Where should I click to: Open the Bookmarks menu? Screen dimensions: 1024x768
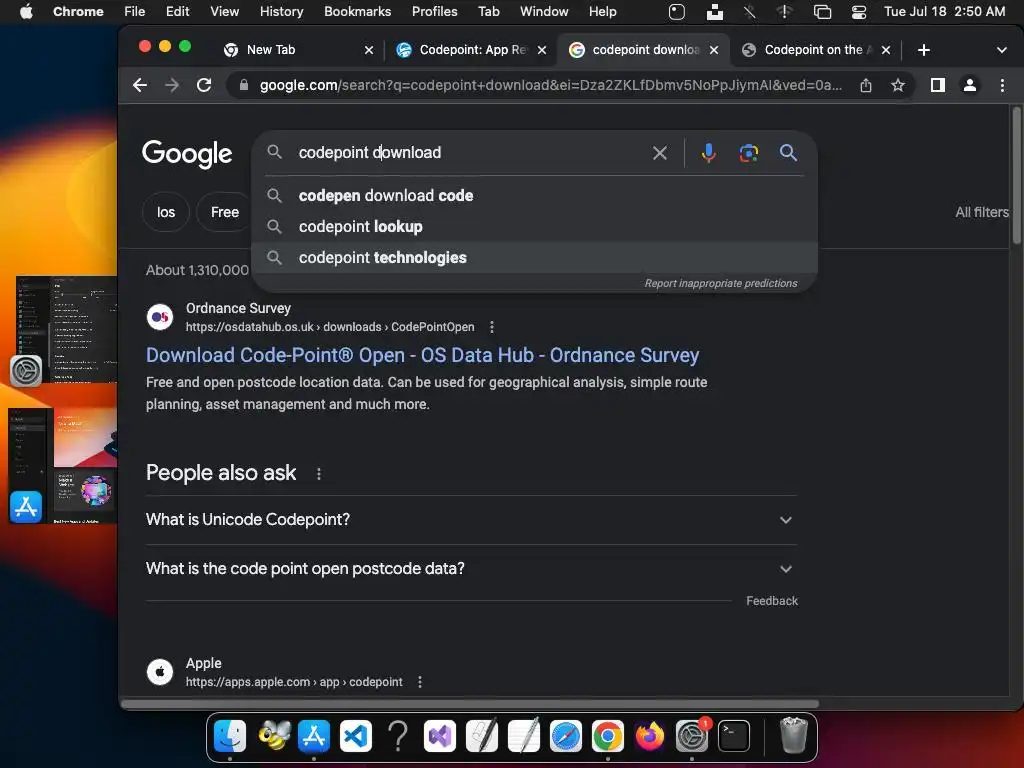point(357,12)
